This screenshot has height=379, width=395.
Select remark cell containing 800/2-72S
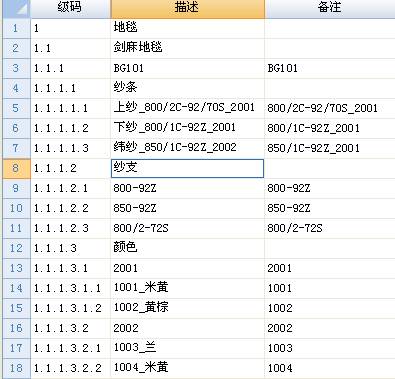tap(330, 228)
